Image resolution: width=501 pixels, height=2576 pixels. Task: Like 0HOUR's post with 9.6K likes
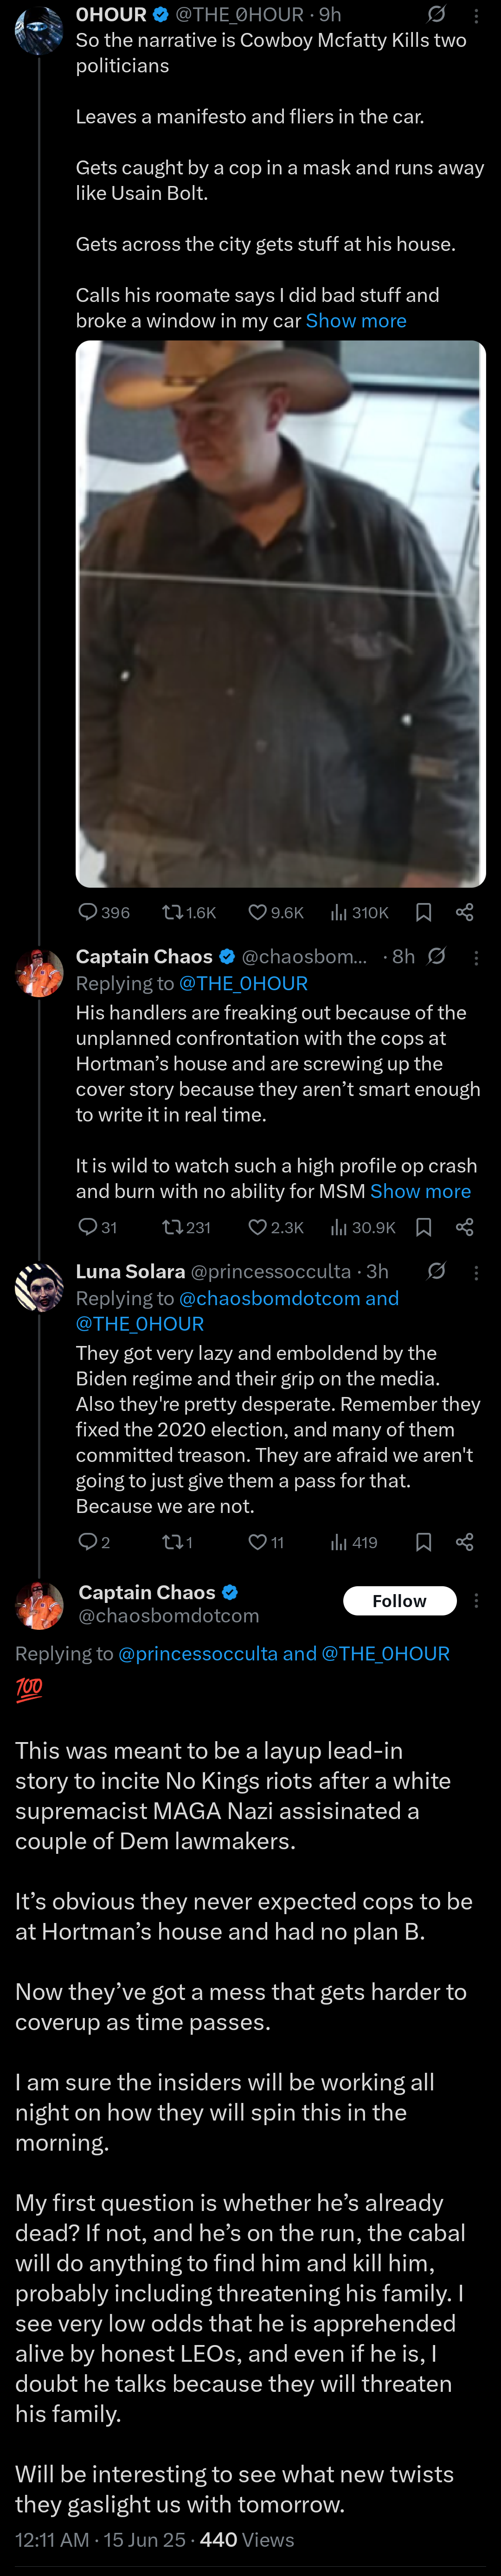(276, 912)
